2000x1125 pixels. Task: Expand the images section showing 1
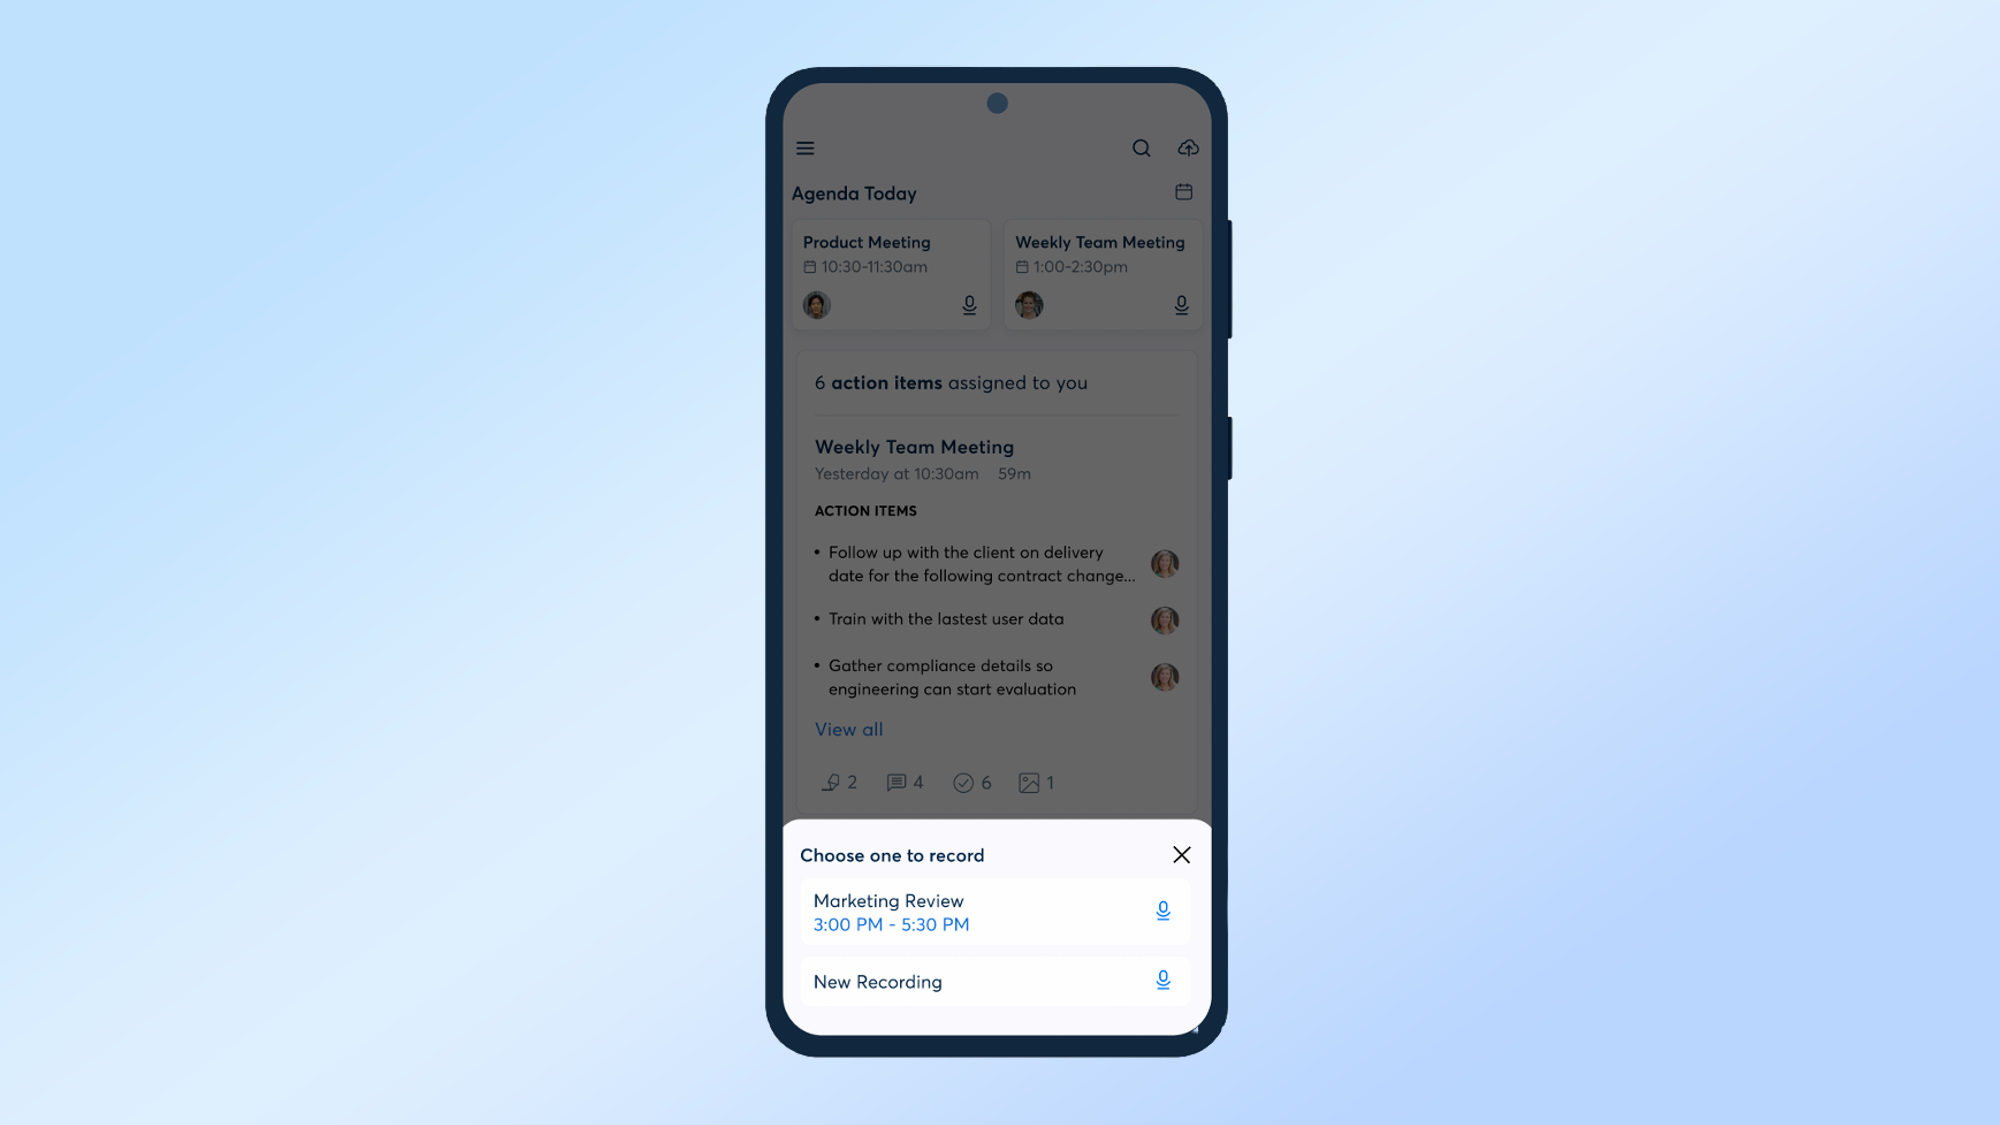pos(1037,782)
